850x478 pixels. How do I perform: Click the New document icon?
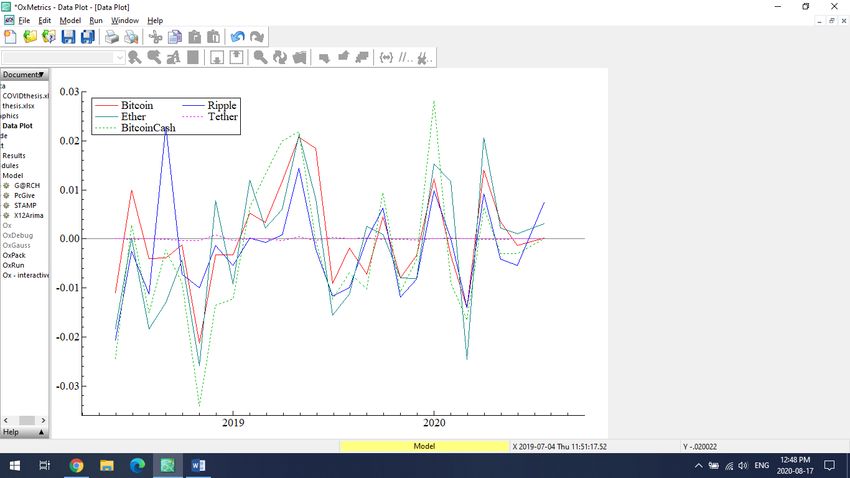[10, 37]
